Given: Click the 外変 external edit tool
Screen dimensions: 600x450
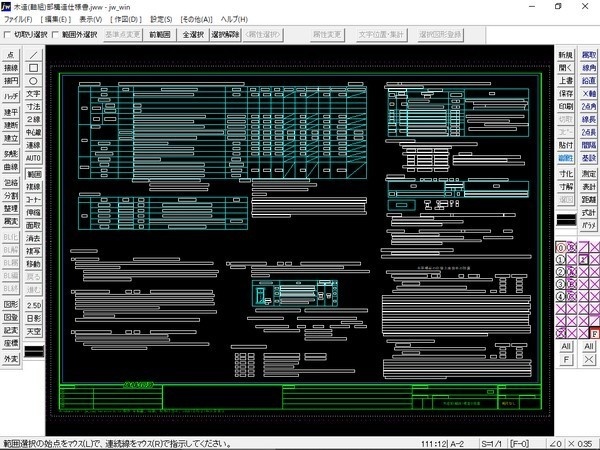Looking at the screenshot, I should (11, 359).
